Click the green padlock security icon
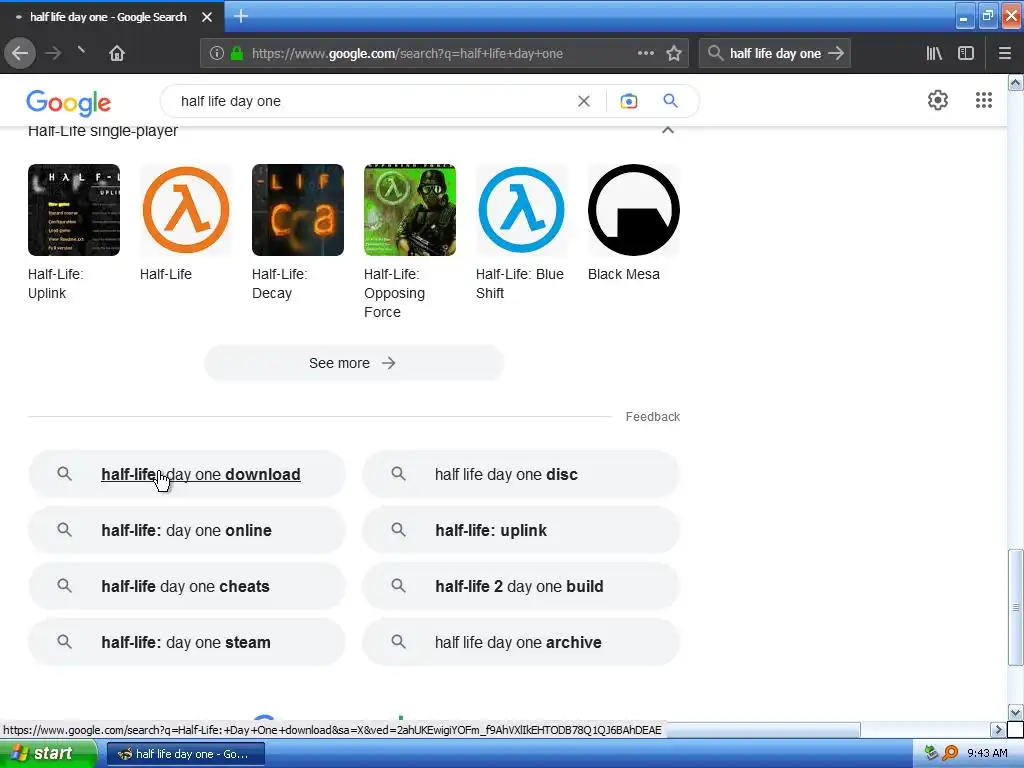Screen dimensions: 1024x768 pos(237,54)
